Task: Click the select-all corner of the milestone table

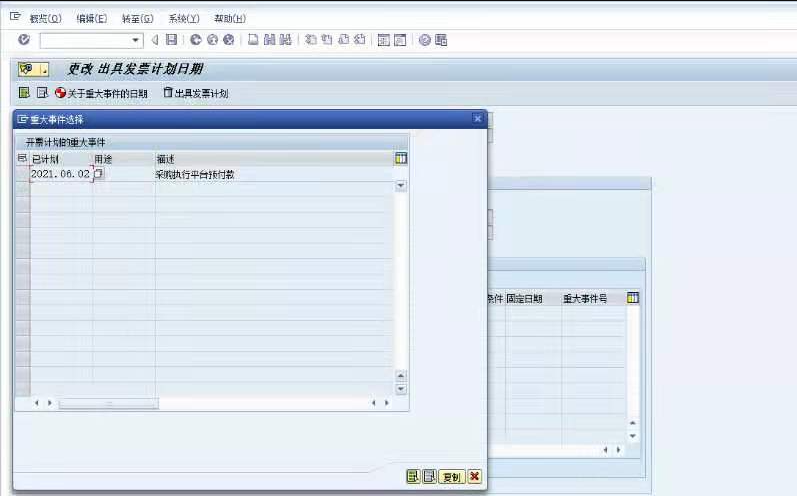Action: (x=22, y=159)
